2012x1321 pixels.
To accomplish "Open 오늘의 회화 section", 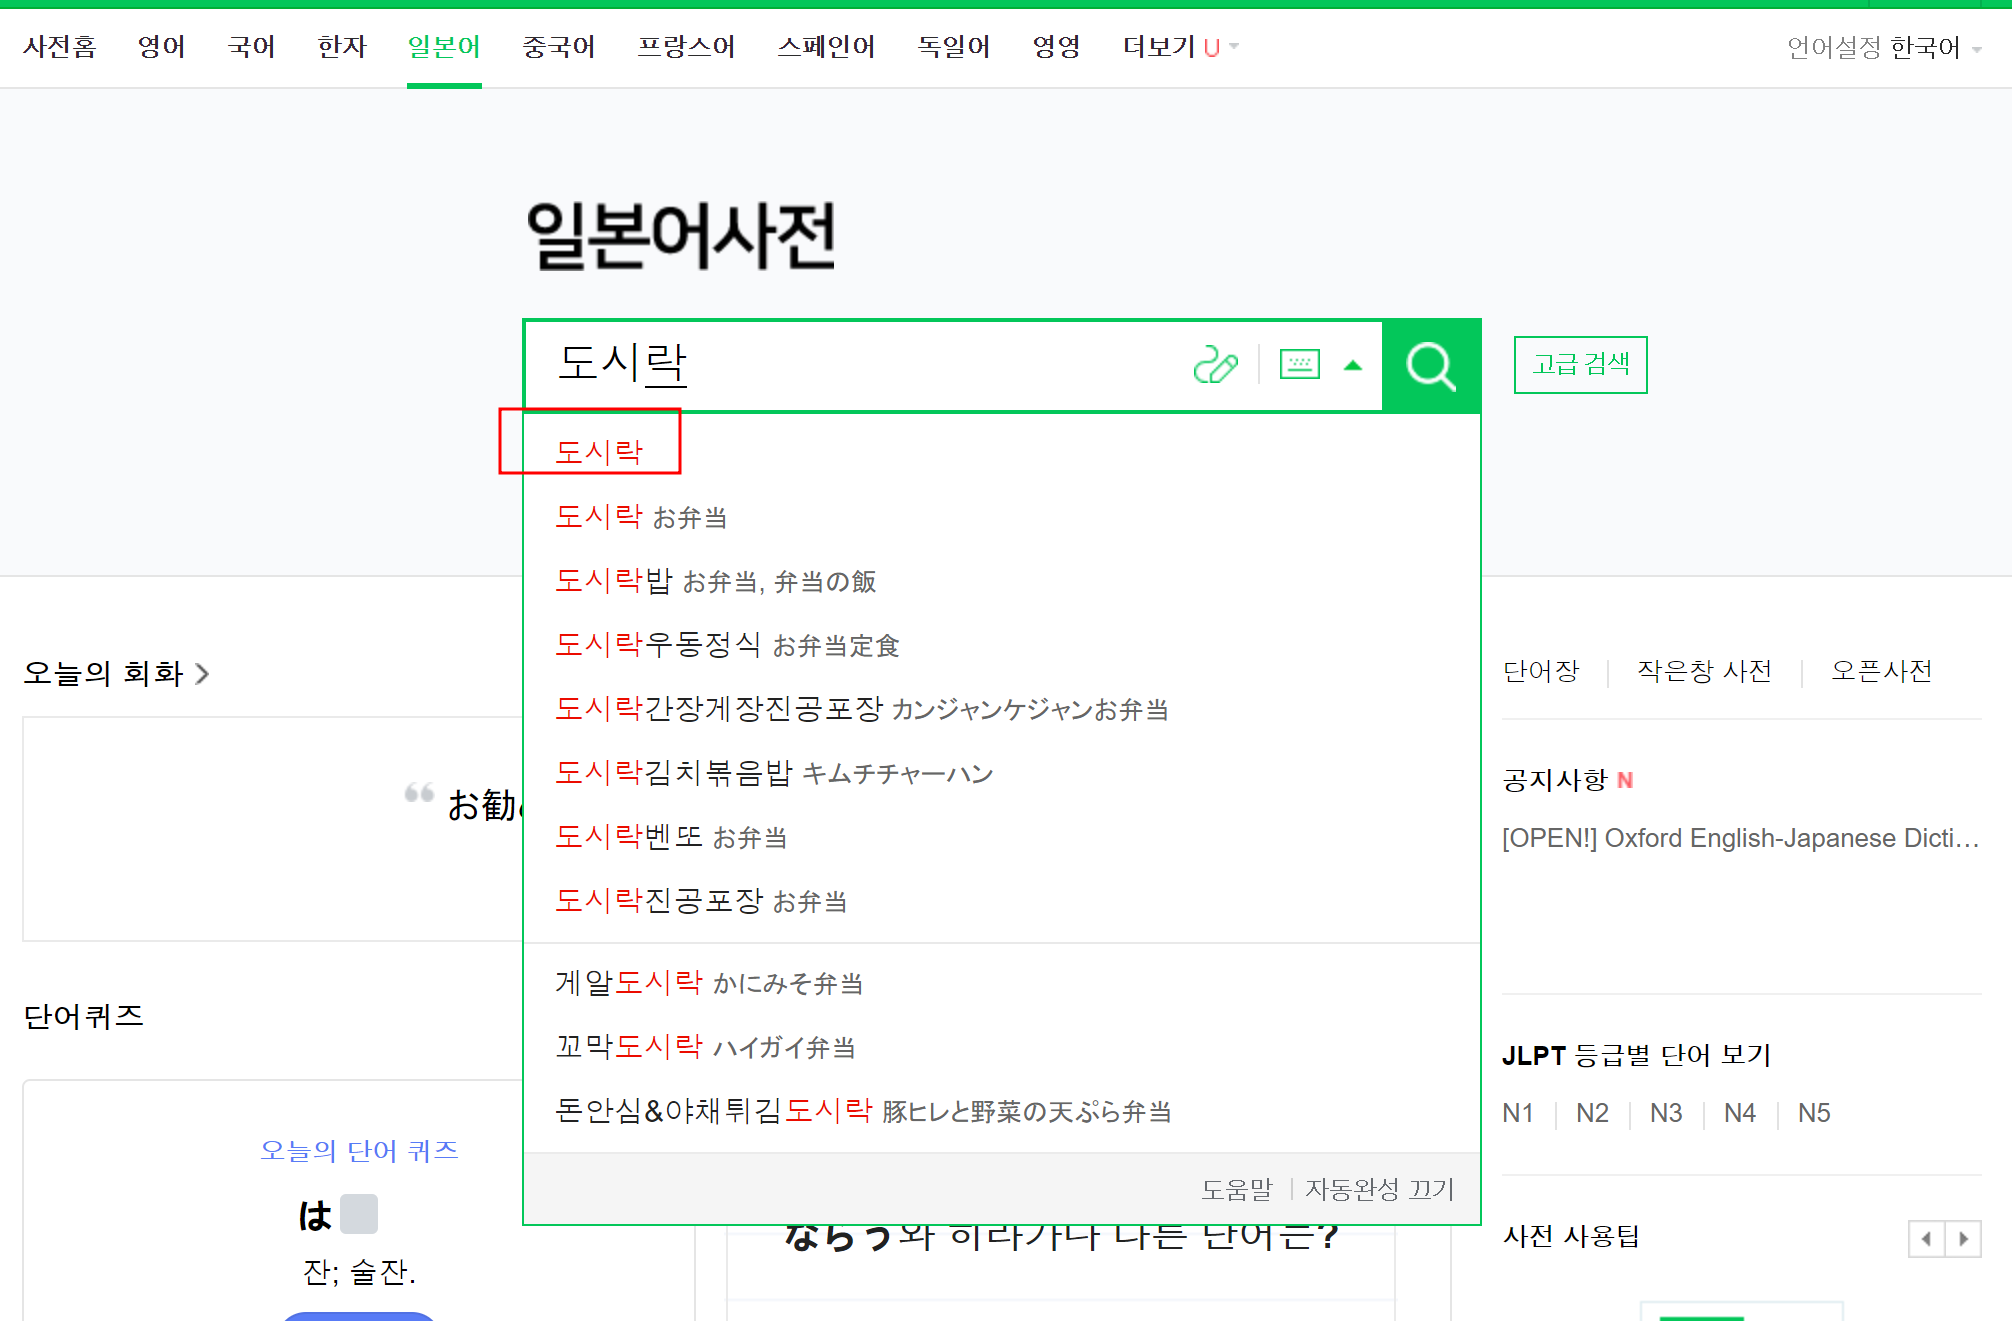I will coord(116,673).
